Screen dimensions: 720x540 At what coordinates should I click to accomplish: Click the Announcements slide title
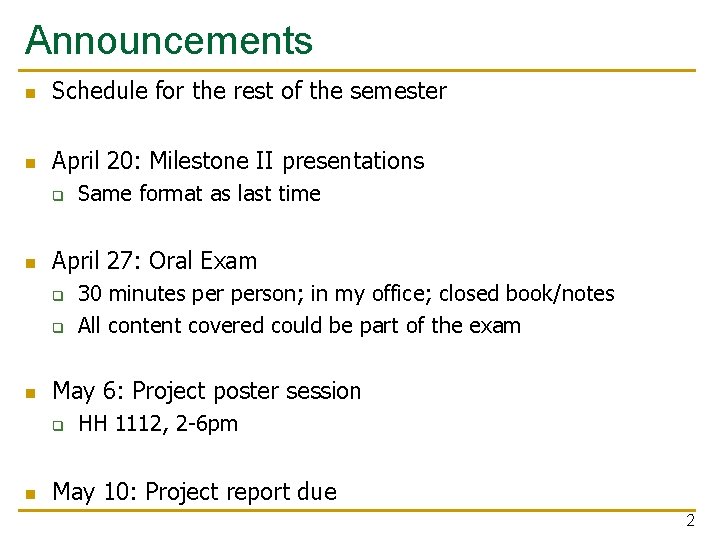168,40
